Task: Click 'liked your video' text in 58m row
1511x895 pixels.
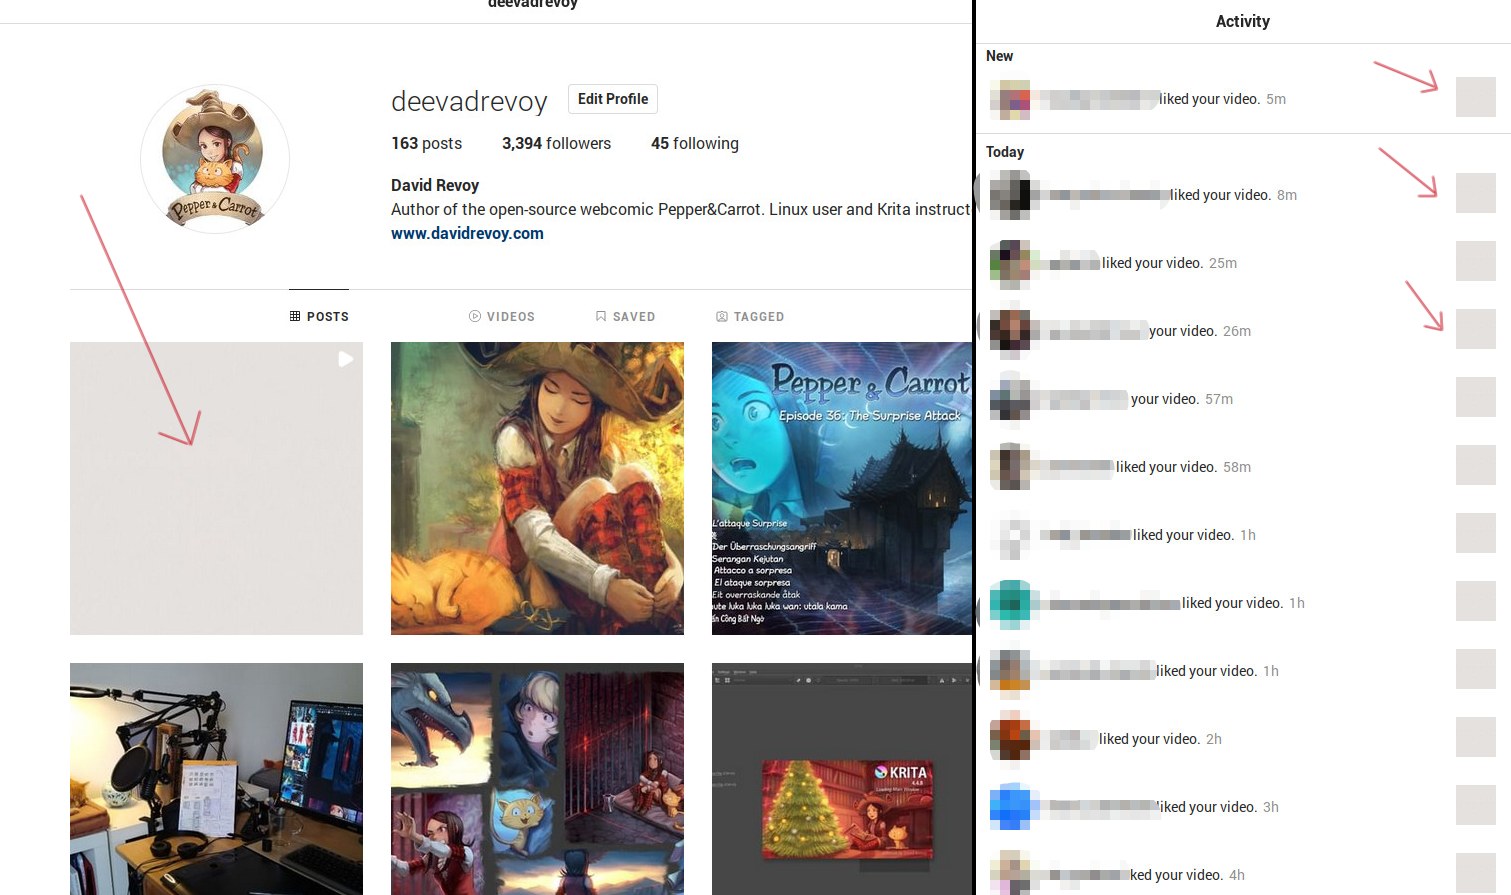Action: 1166,467
